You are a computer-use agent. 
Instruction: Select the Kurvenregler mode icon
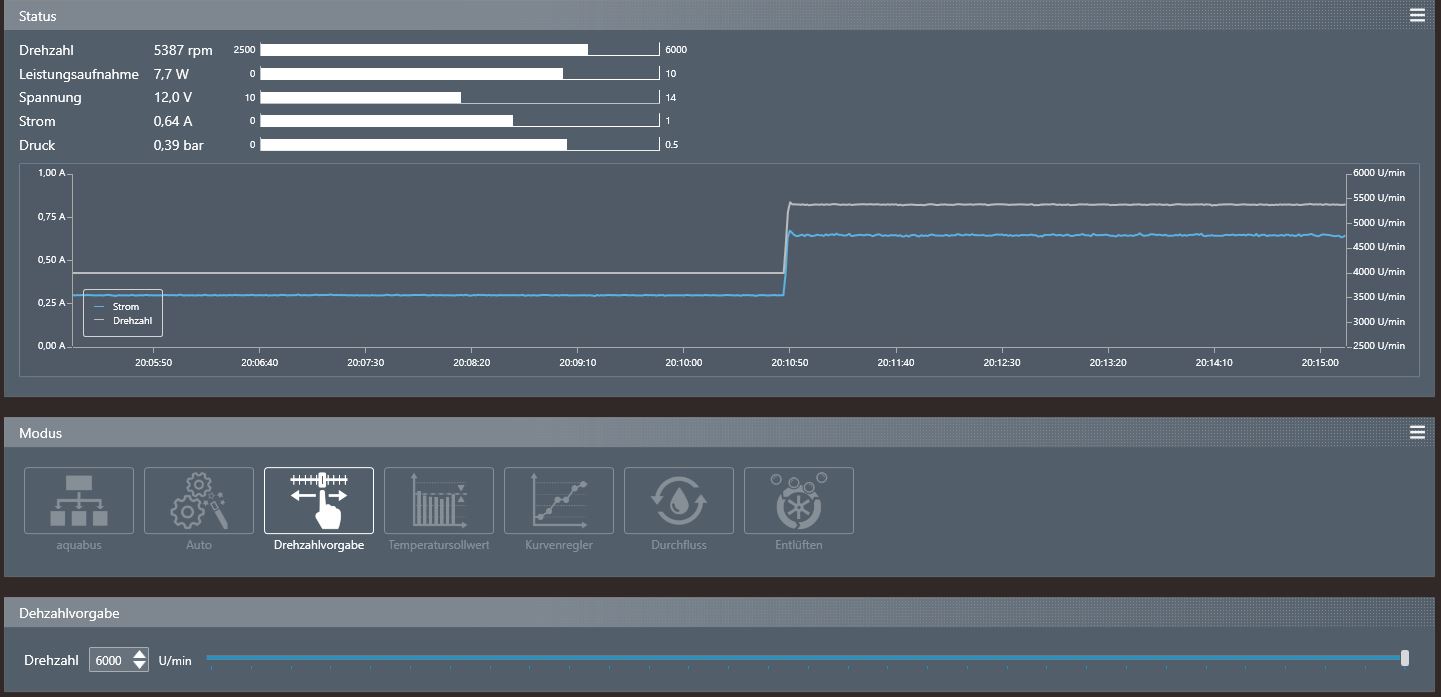tap(559, 500)
